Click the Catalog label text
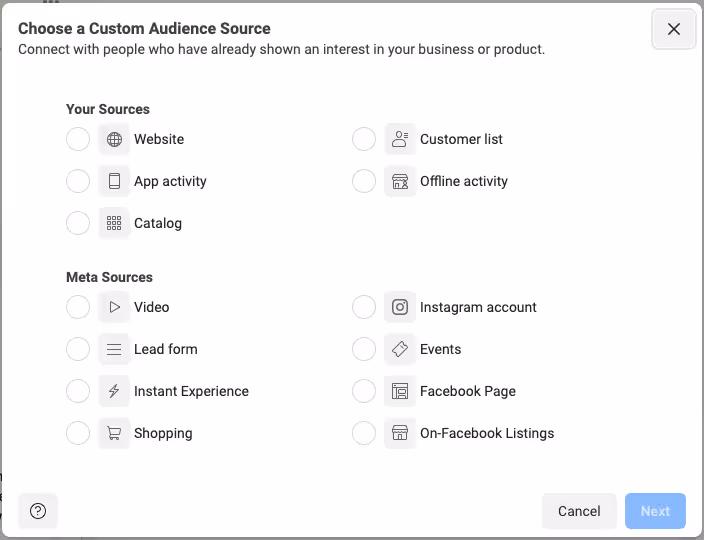704x540 pixels. click(158, 224)
